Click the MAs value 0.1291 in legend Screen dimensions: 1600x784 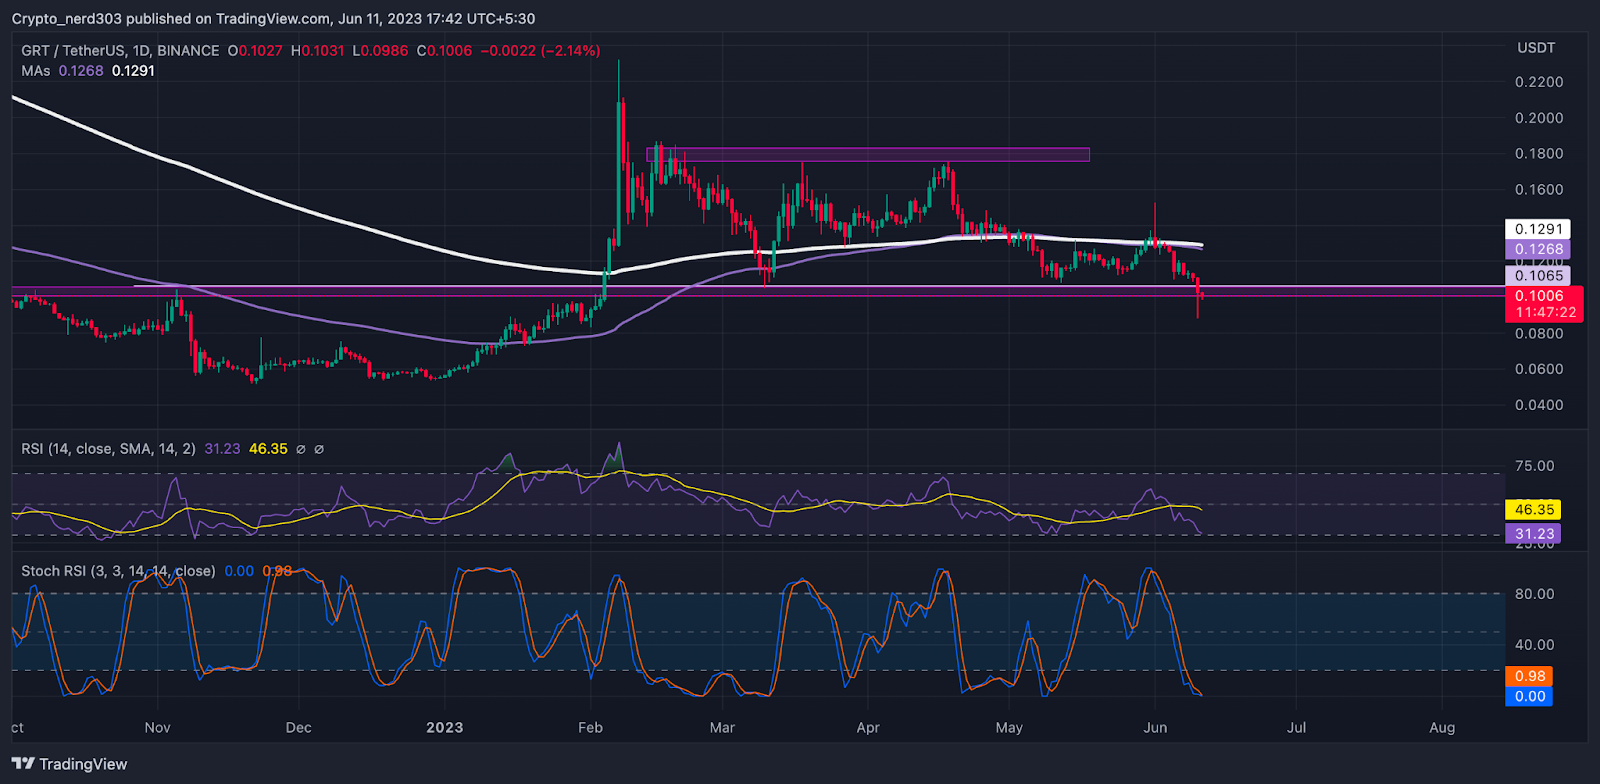133,71
